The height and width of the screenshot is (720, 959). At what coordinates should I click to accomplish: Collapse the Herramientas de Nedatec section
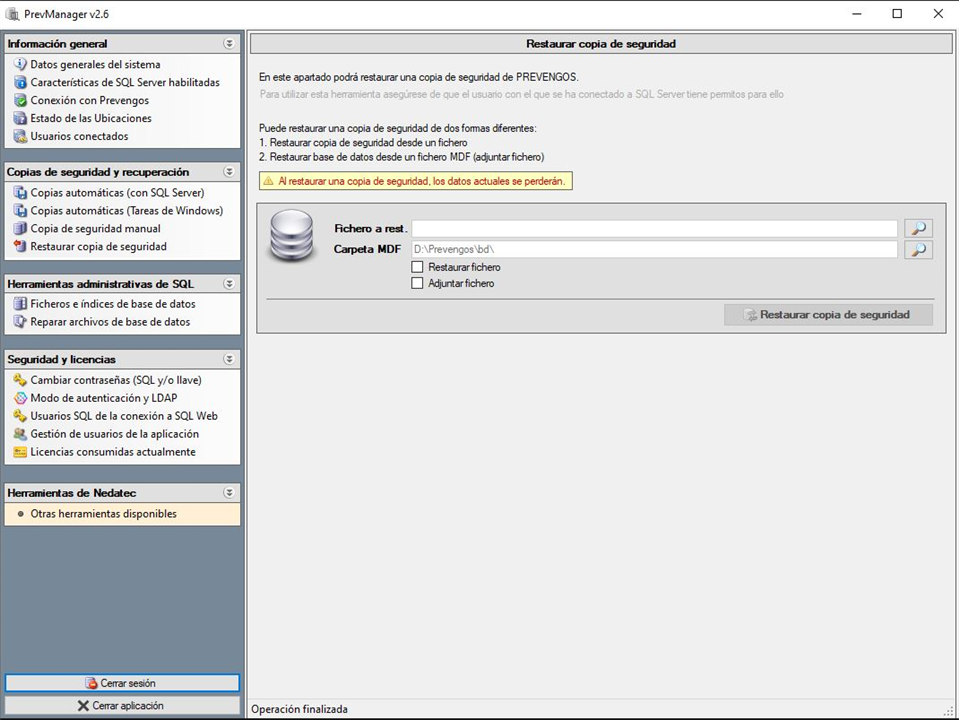(229, 493)
